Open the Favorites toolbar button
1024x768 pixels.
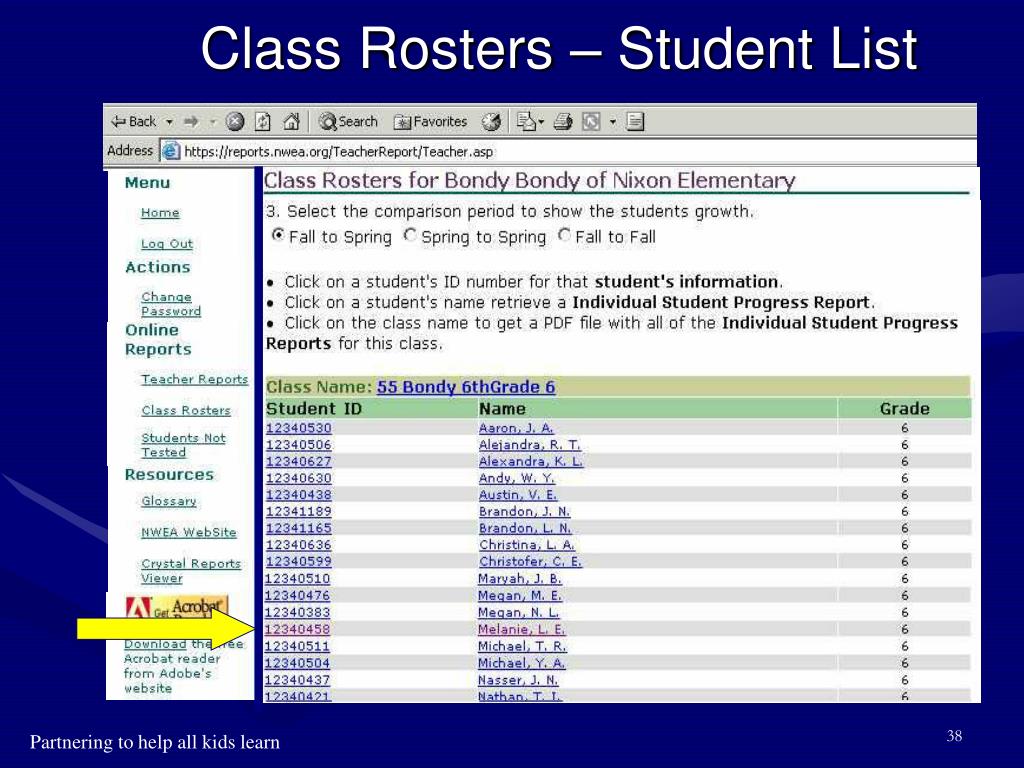click(x=431, y=121)
